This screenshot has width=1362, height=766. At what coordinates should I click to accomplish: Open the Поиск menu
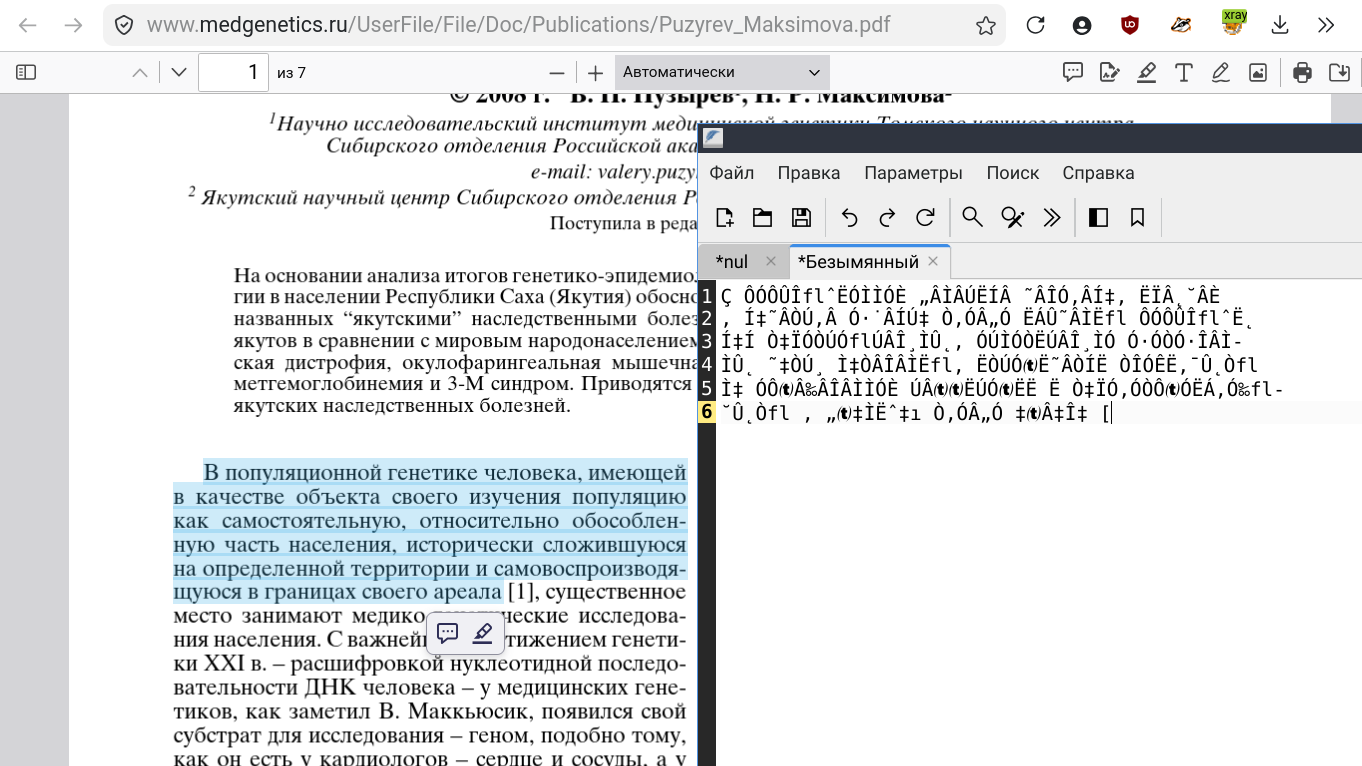point(1013,173)
